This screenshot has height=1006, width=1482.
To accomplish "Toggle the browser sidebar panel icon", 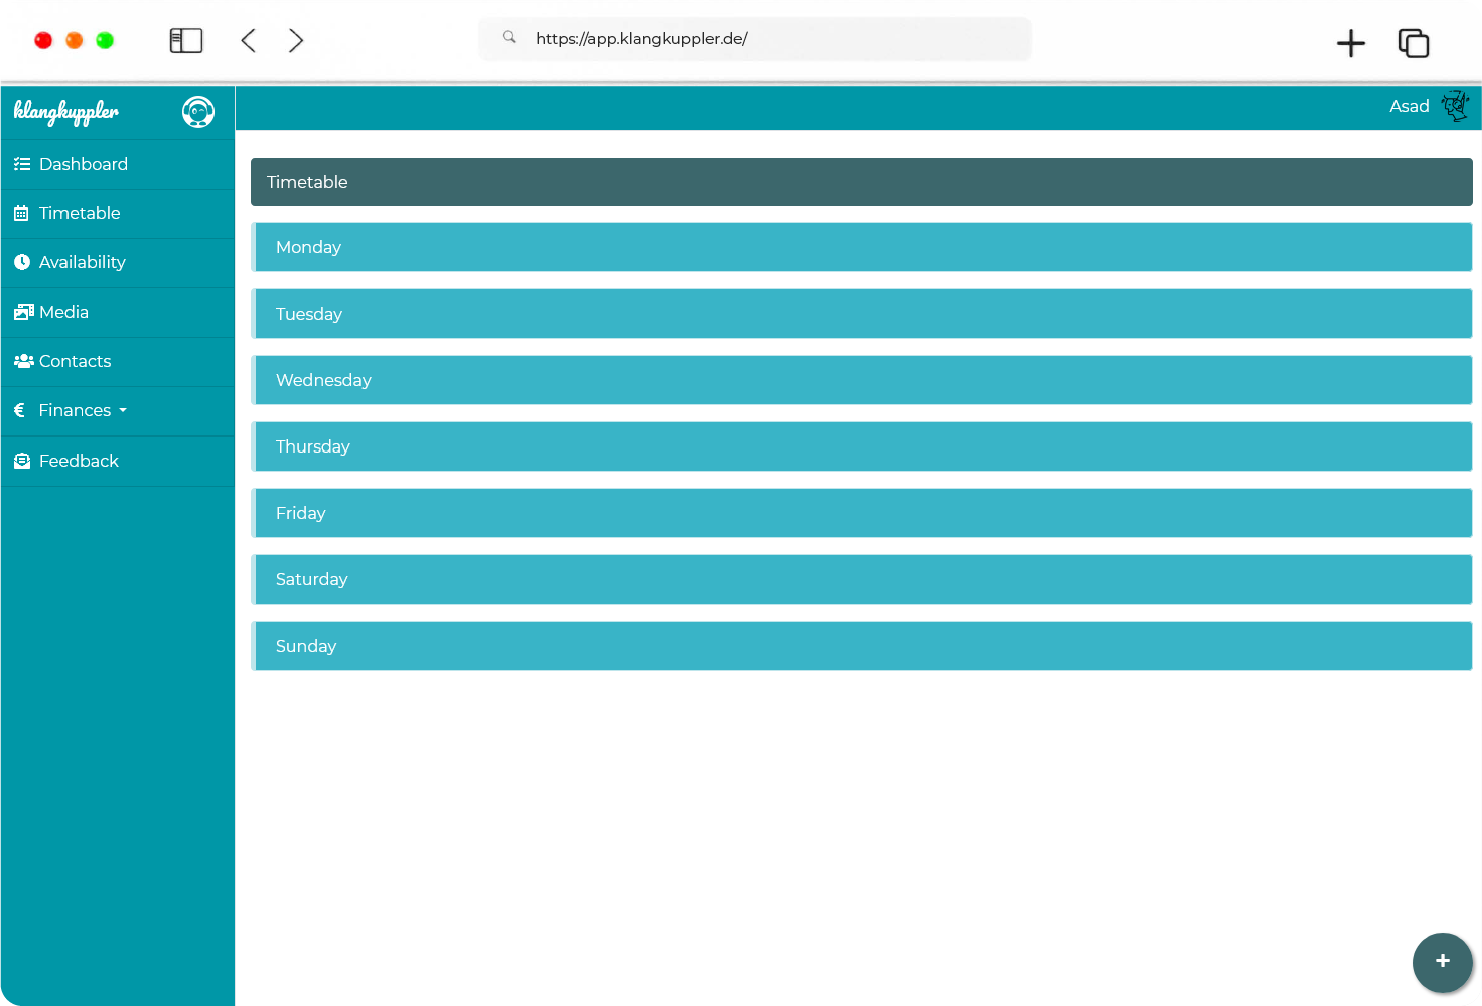I will pos(186,40).
